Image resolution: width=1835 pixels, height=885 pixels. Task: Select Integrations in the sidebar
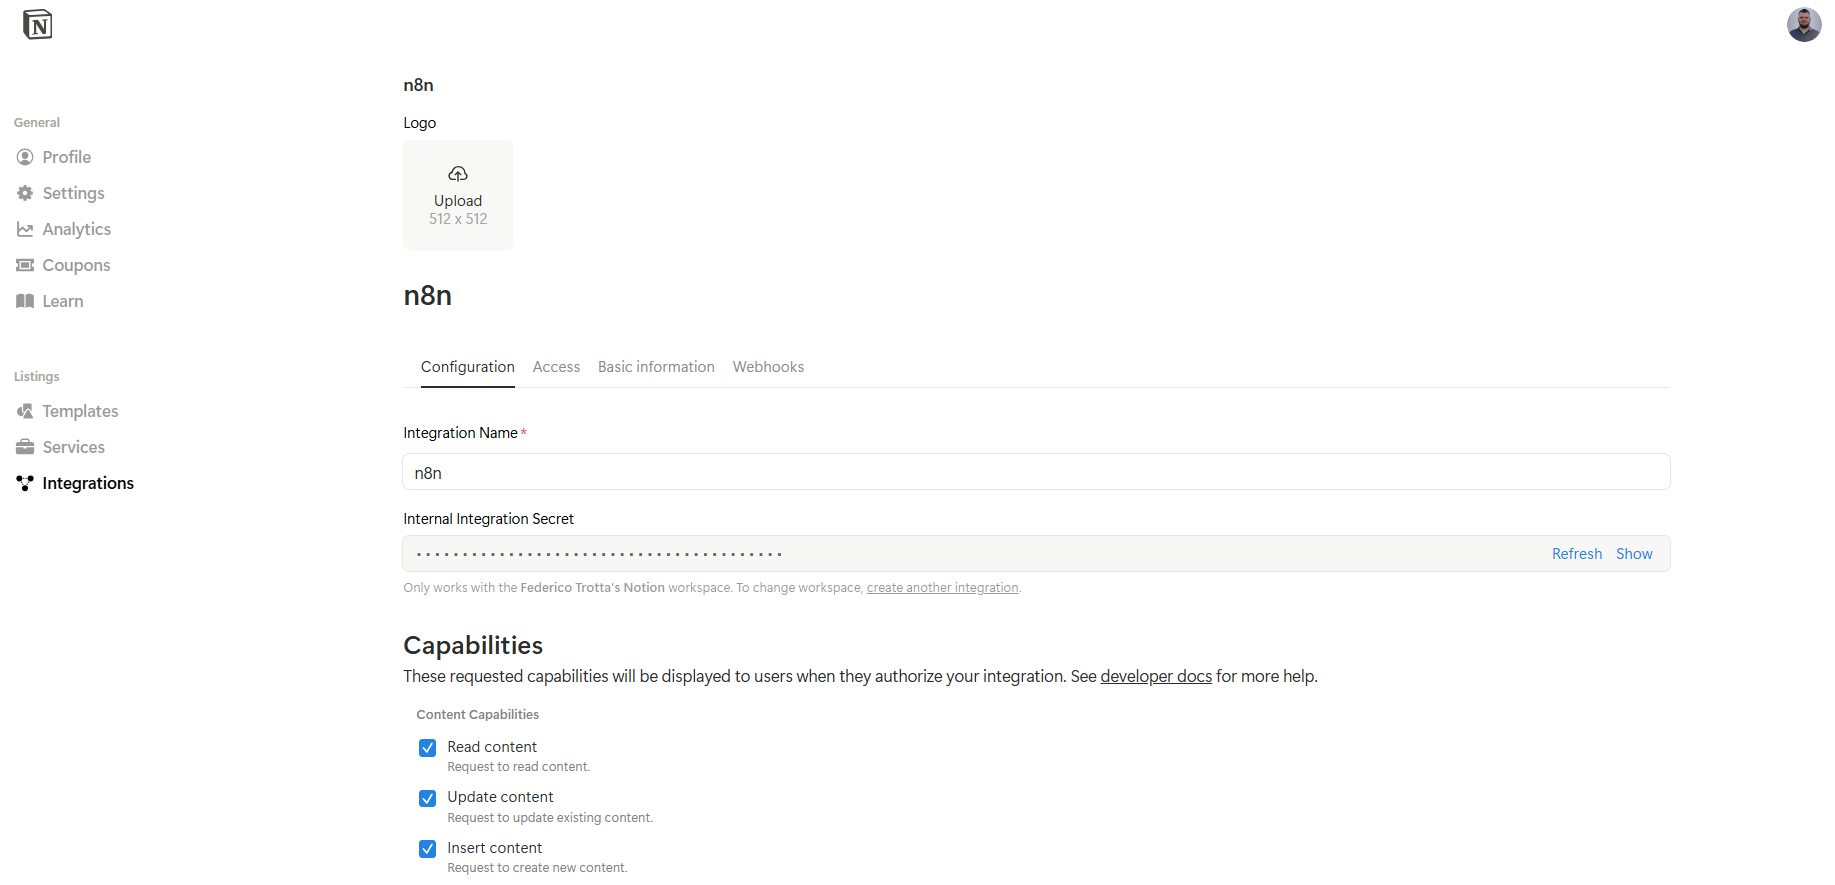coord(88,483)
